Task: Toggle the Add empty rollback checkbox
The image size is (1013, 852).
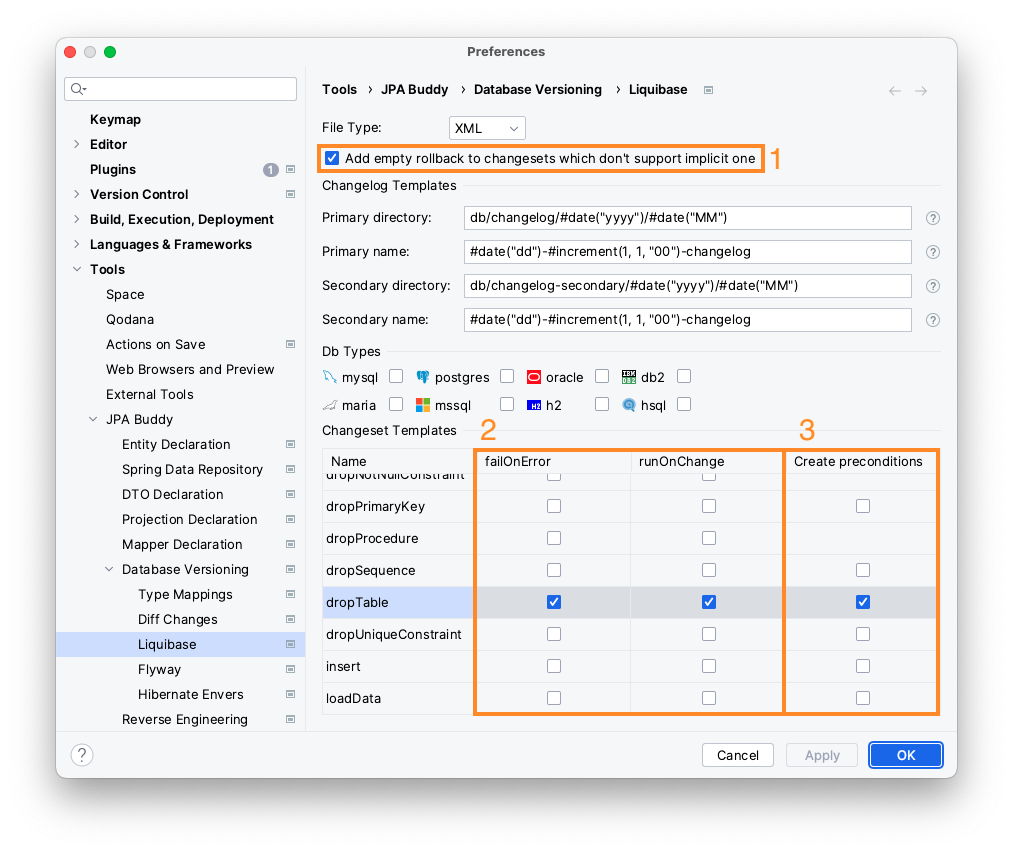Action: (x=332, y=158)
